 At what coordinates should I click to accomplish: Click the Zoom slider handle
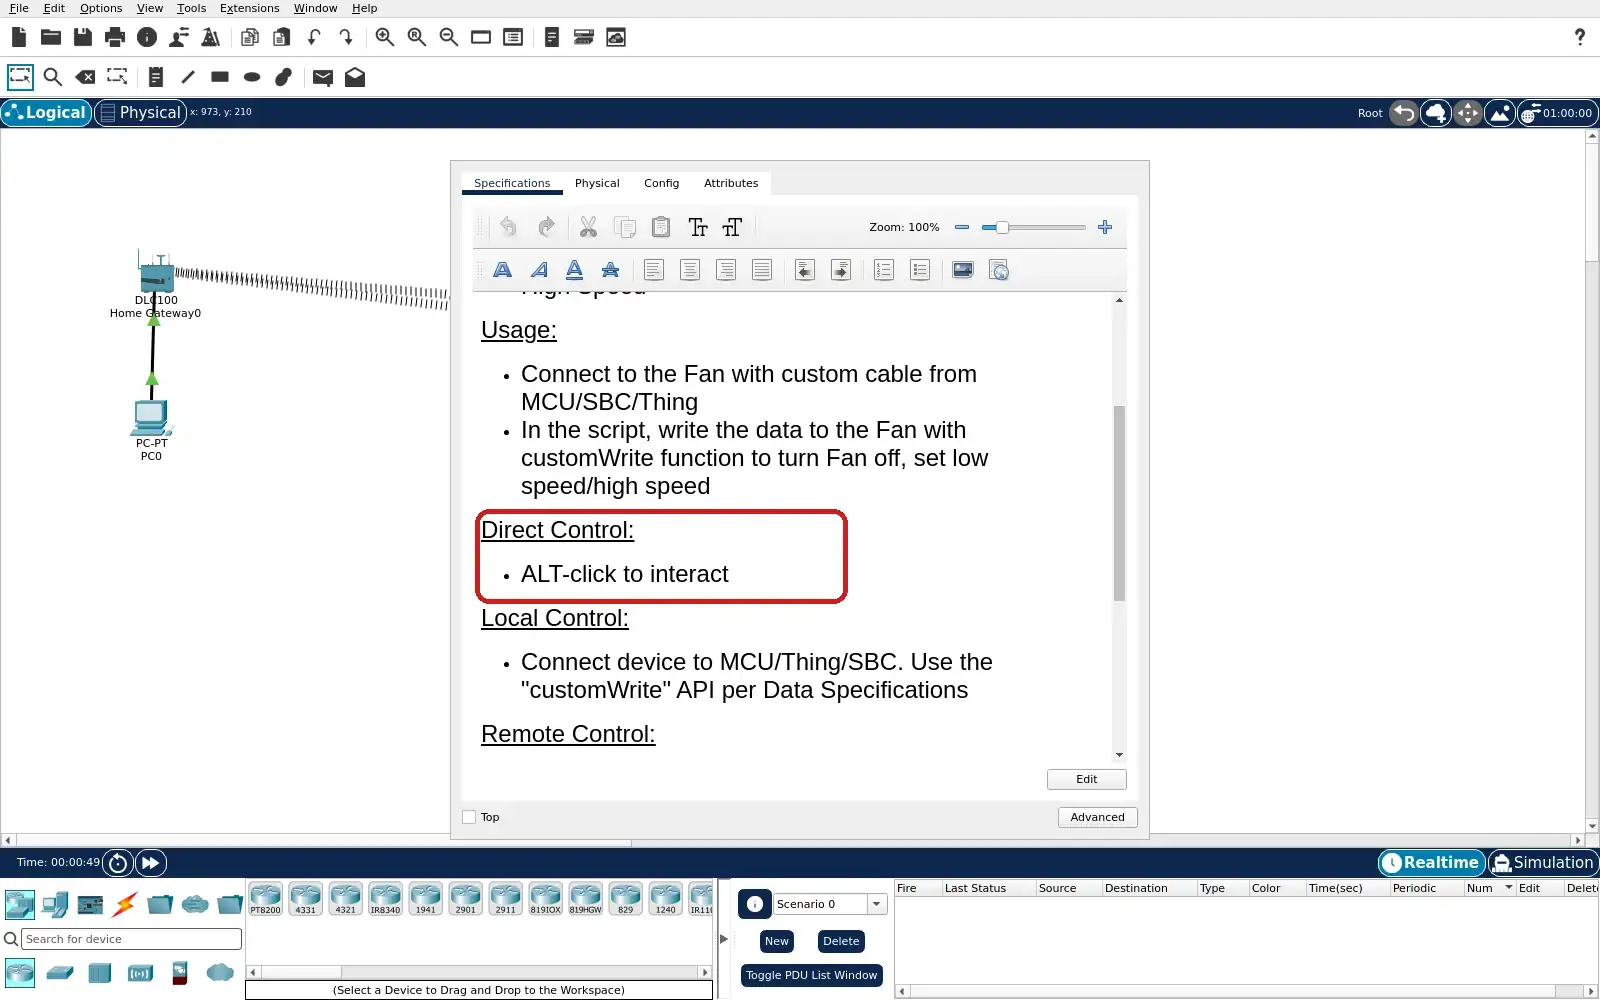[x=1001, y=228]
